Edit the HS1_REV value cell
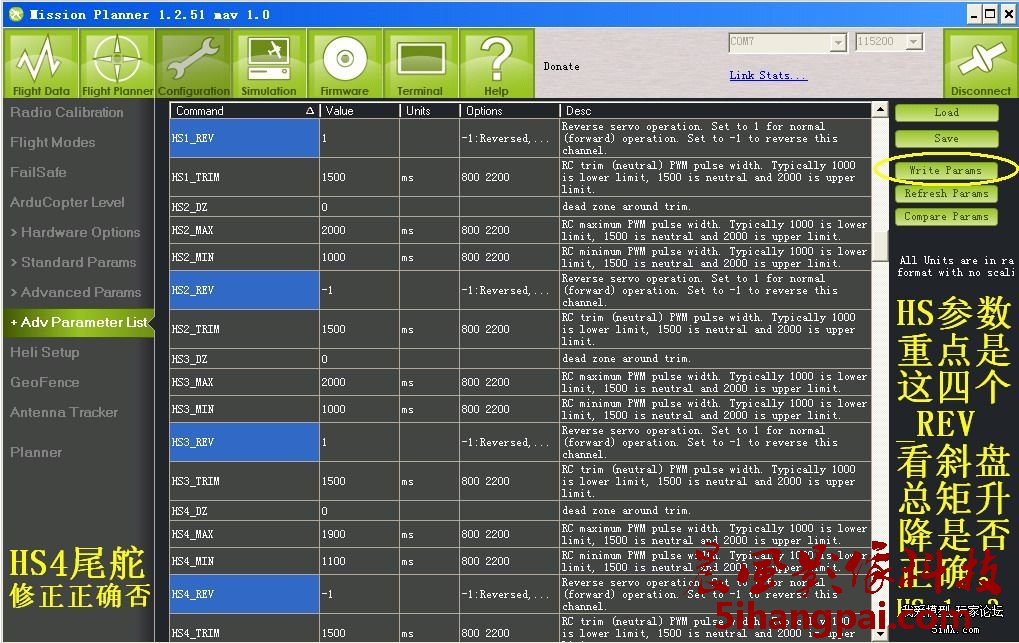 [359, 138]
